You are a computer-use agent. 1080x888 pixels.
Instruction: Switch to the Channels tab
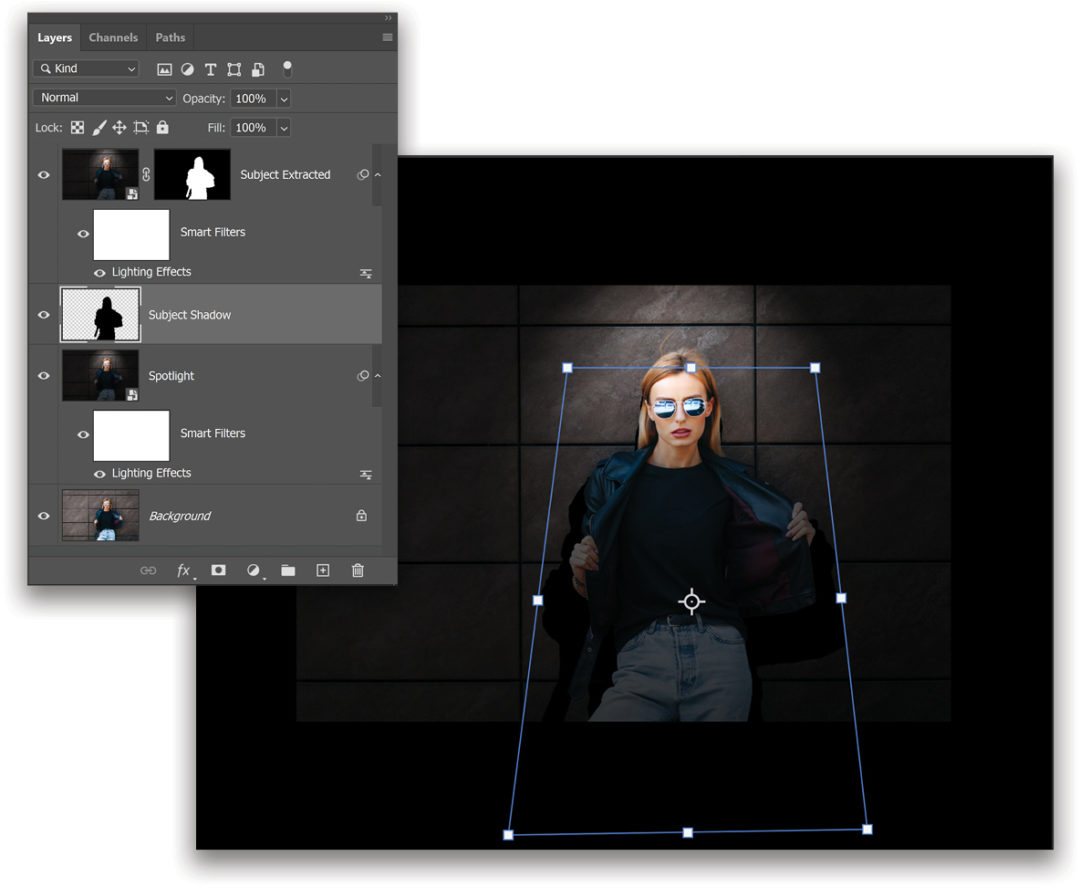tap(113, 37)
